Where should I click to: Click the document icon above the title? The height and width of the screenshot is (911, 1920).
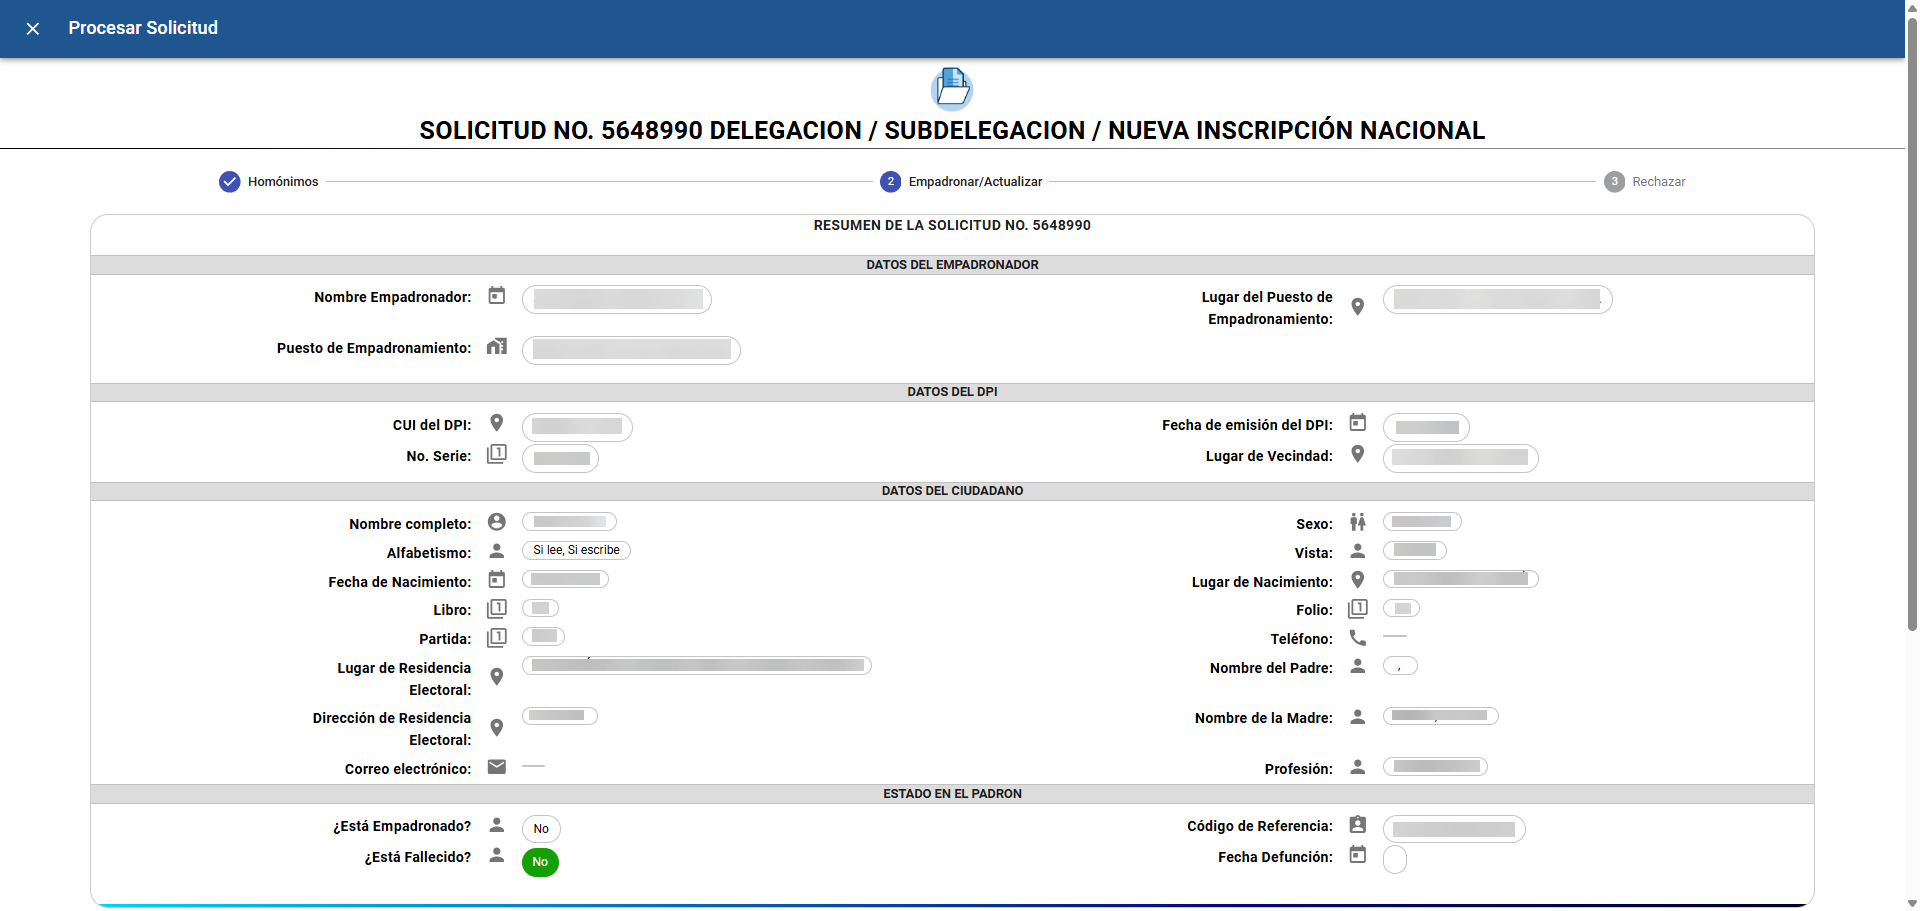coord(951,88)
